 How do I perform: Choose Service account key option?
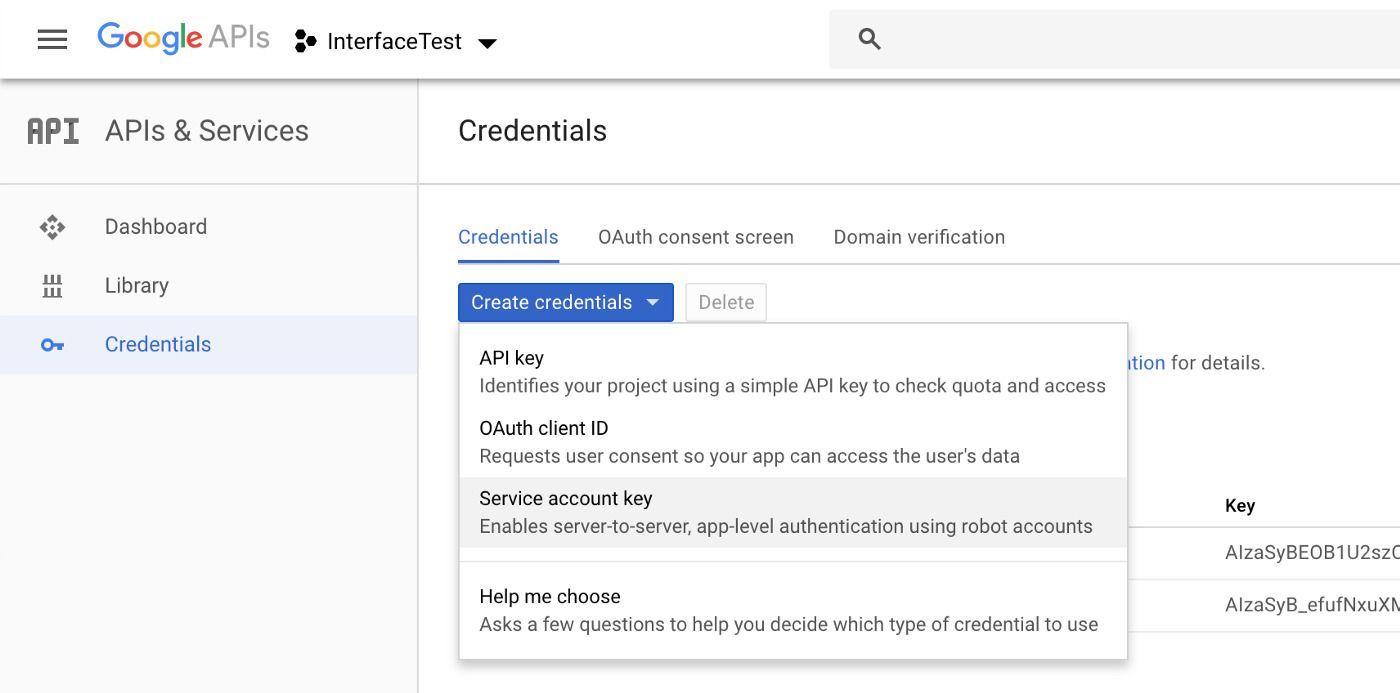[793, 512]
